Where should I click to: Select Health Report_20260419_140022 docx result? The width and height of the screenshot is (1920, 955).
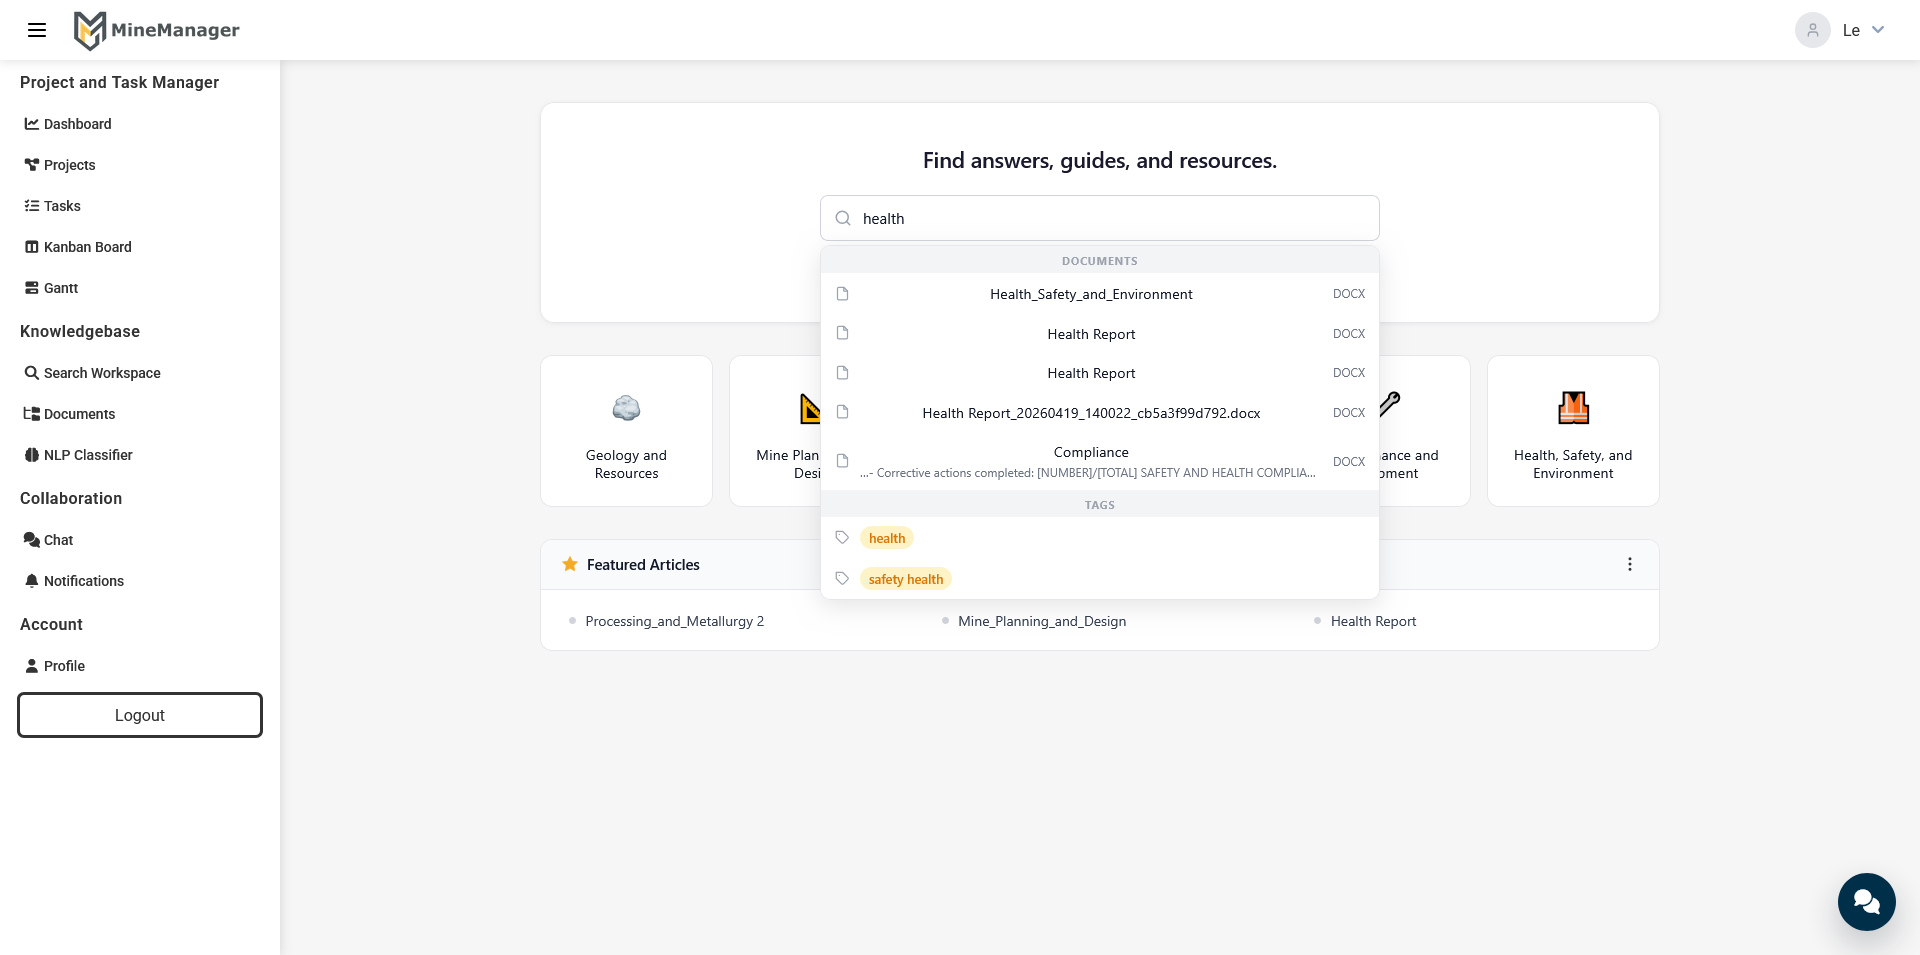tap(1100, 413)
